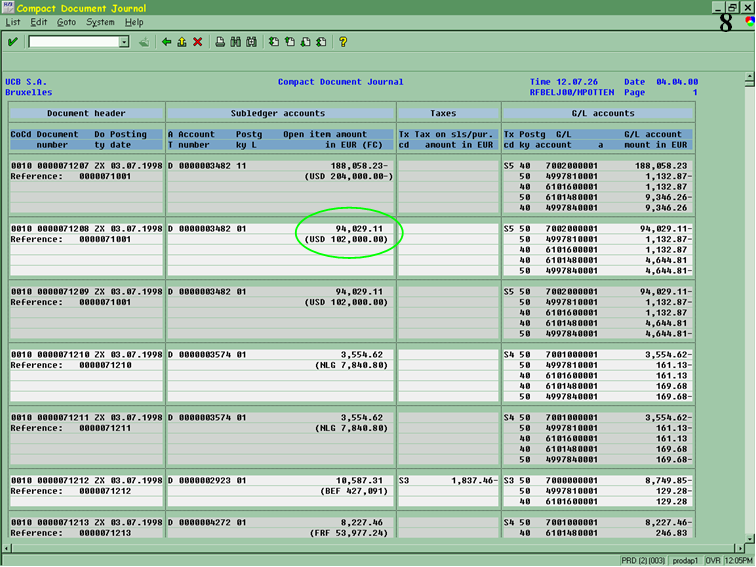Viewport: 756px width, 567px height.
Task: Click inside the command input field
Action: click(73, 42)
